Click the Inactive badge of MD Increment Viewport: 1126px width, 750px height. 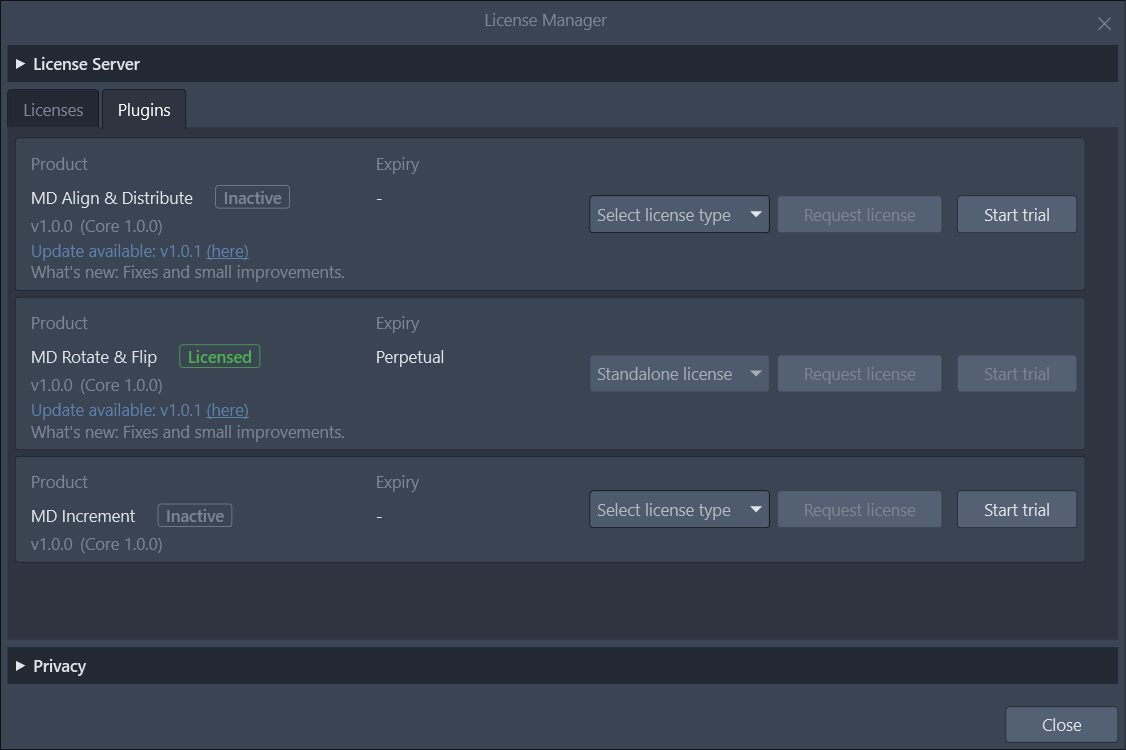click(195, 516)
